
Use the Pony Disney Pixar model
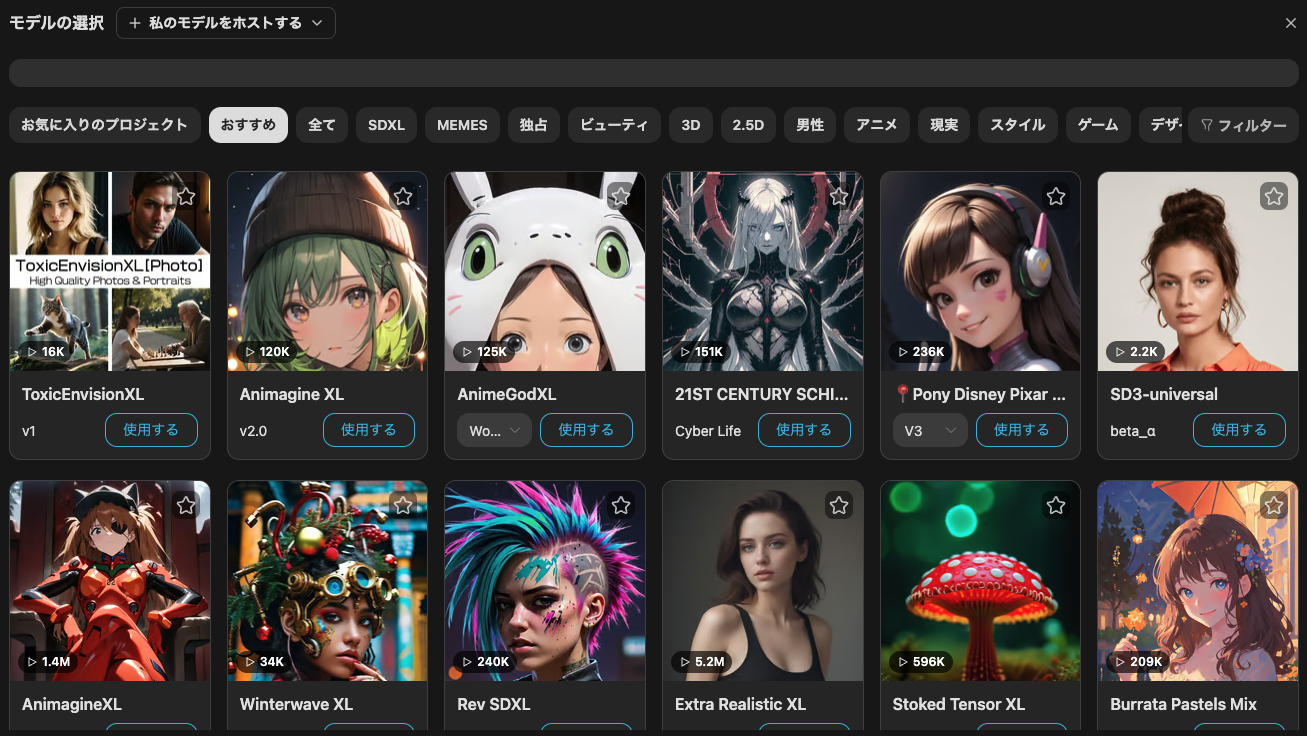1021,430
